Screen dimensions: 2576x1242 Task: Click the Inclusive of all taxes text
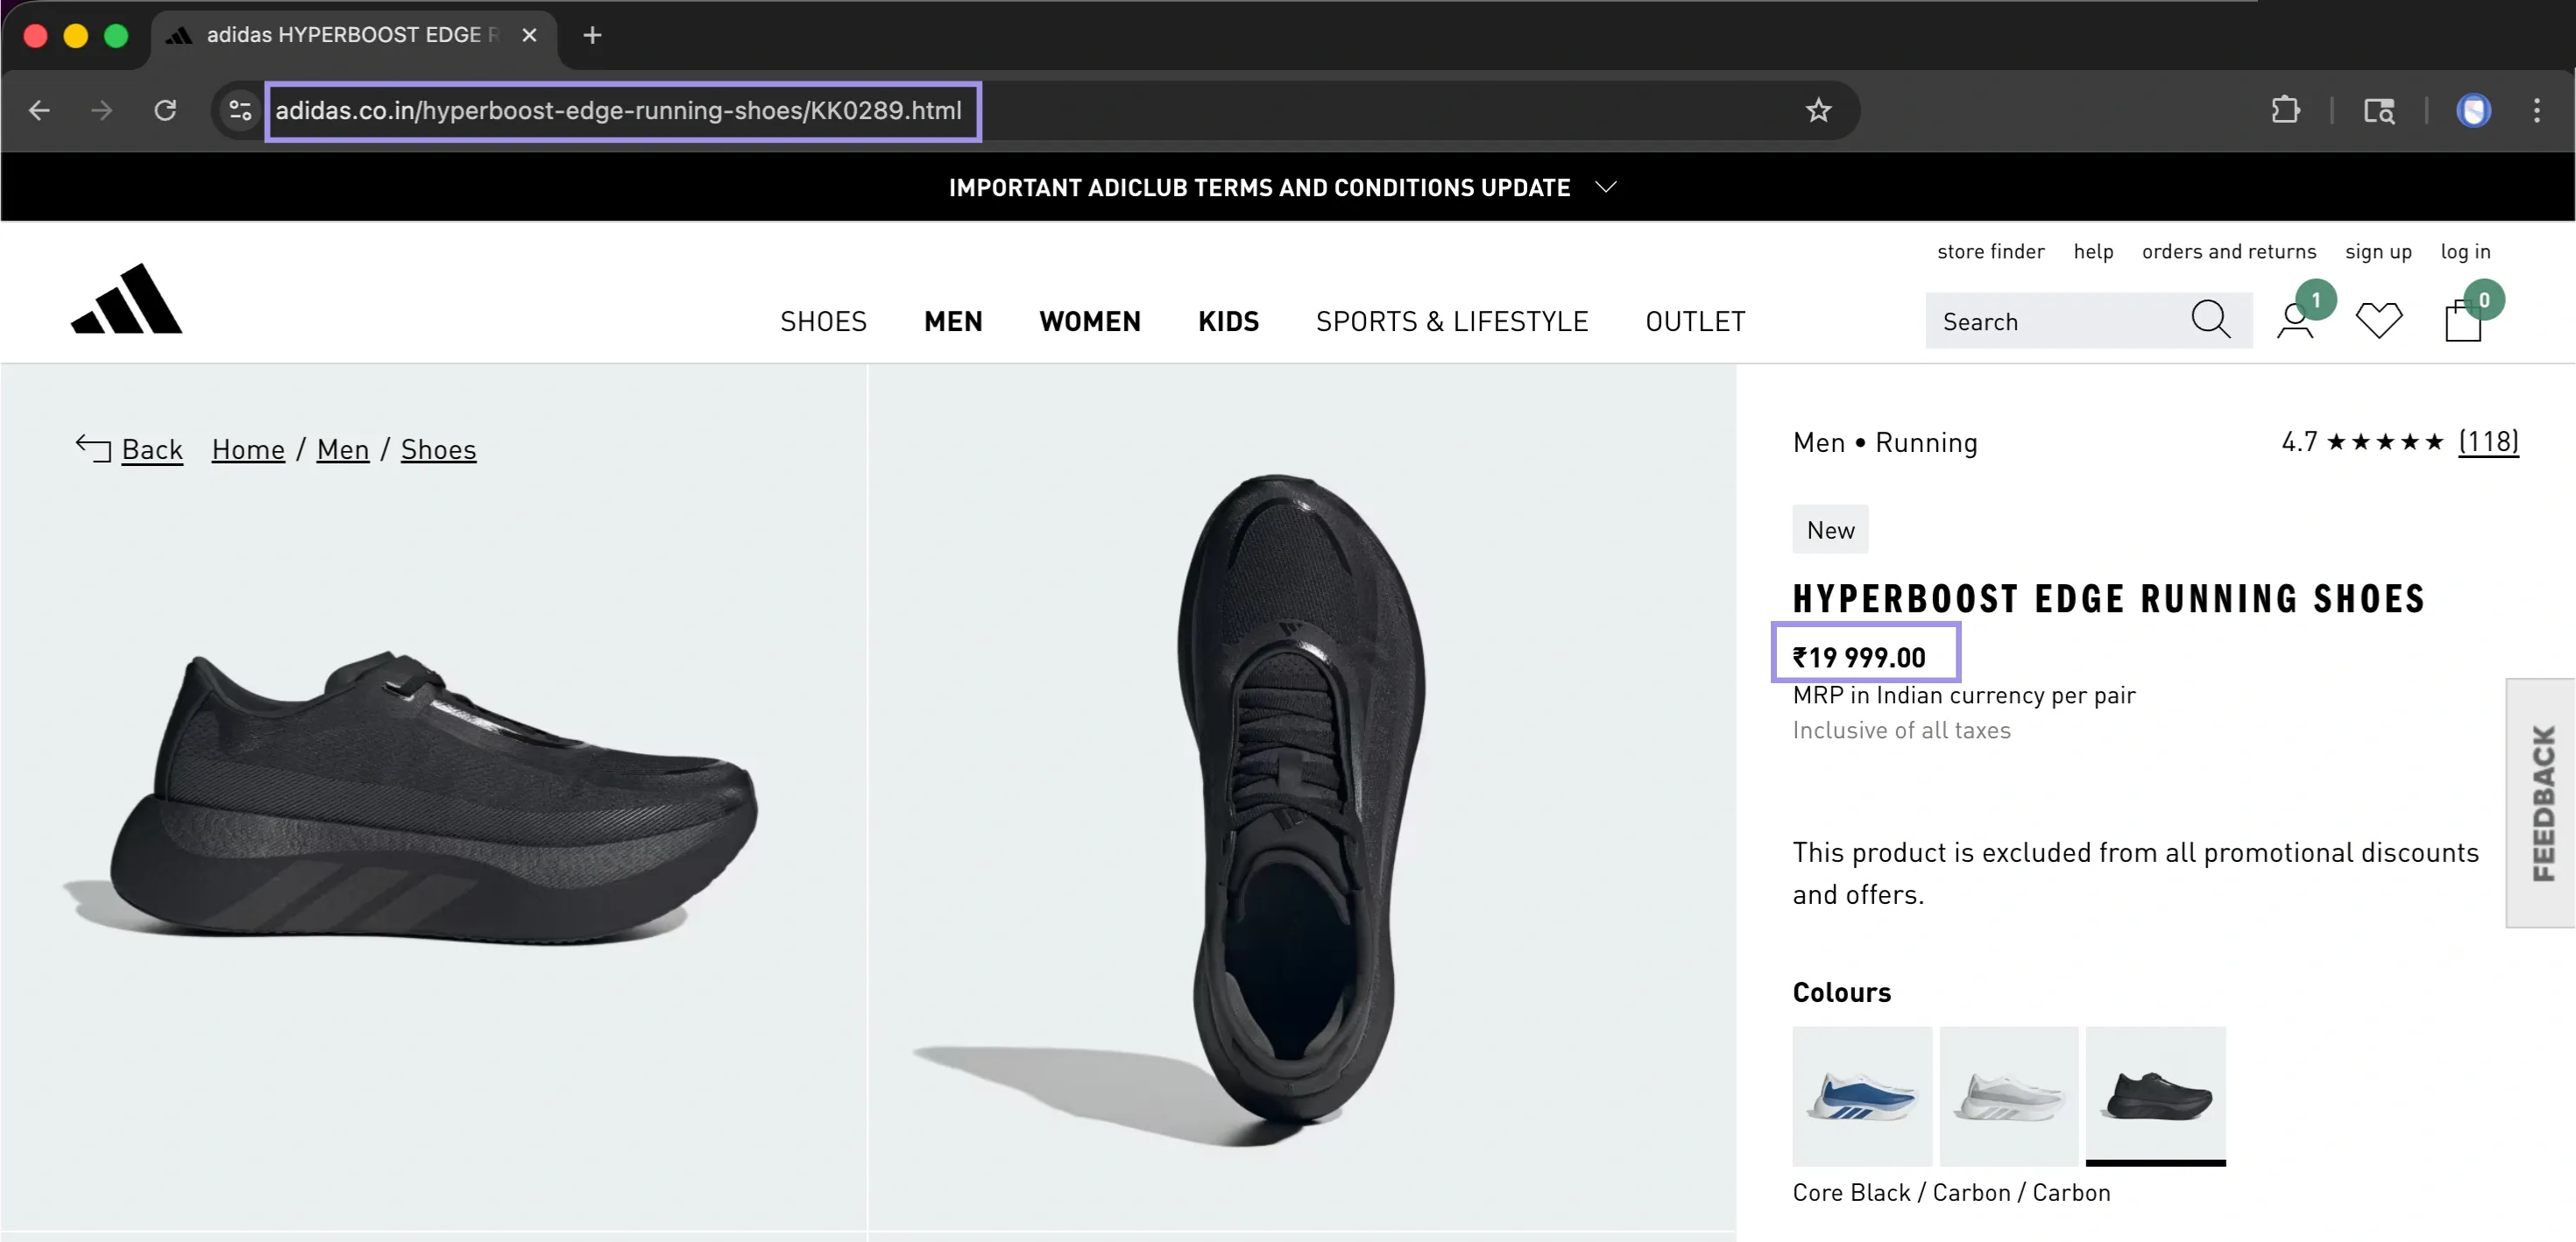[x=1901, y=730]
